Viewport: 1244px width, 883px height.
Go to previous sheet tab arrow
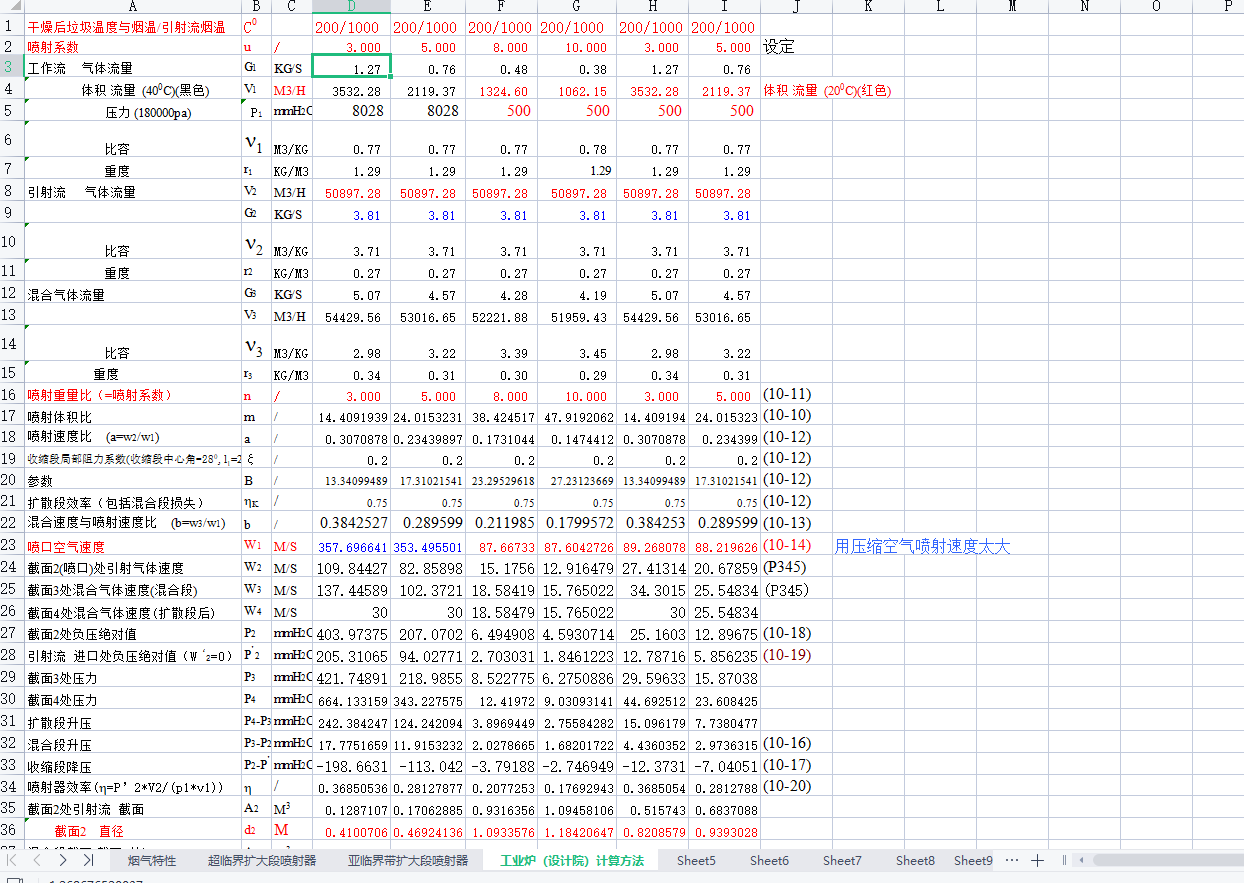click(x=37, y=860)
